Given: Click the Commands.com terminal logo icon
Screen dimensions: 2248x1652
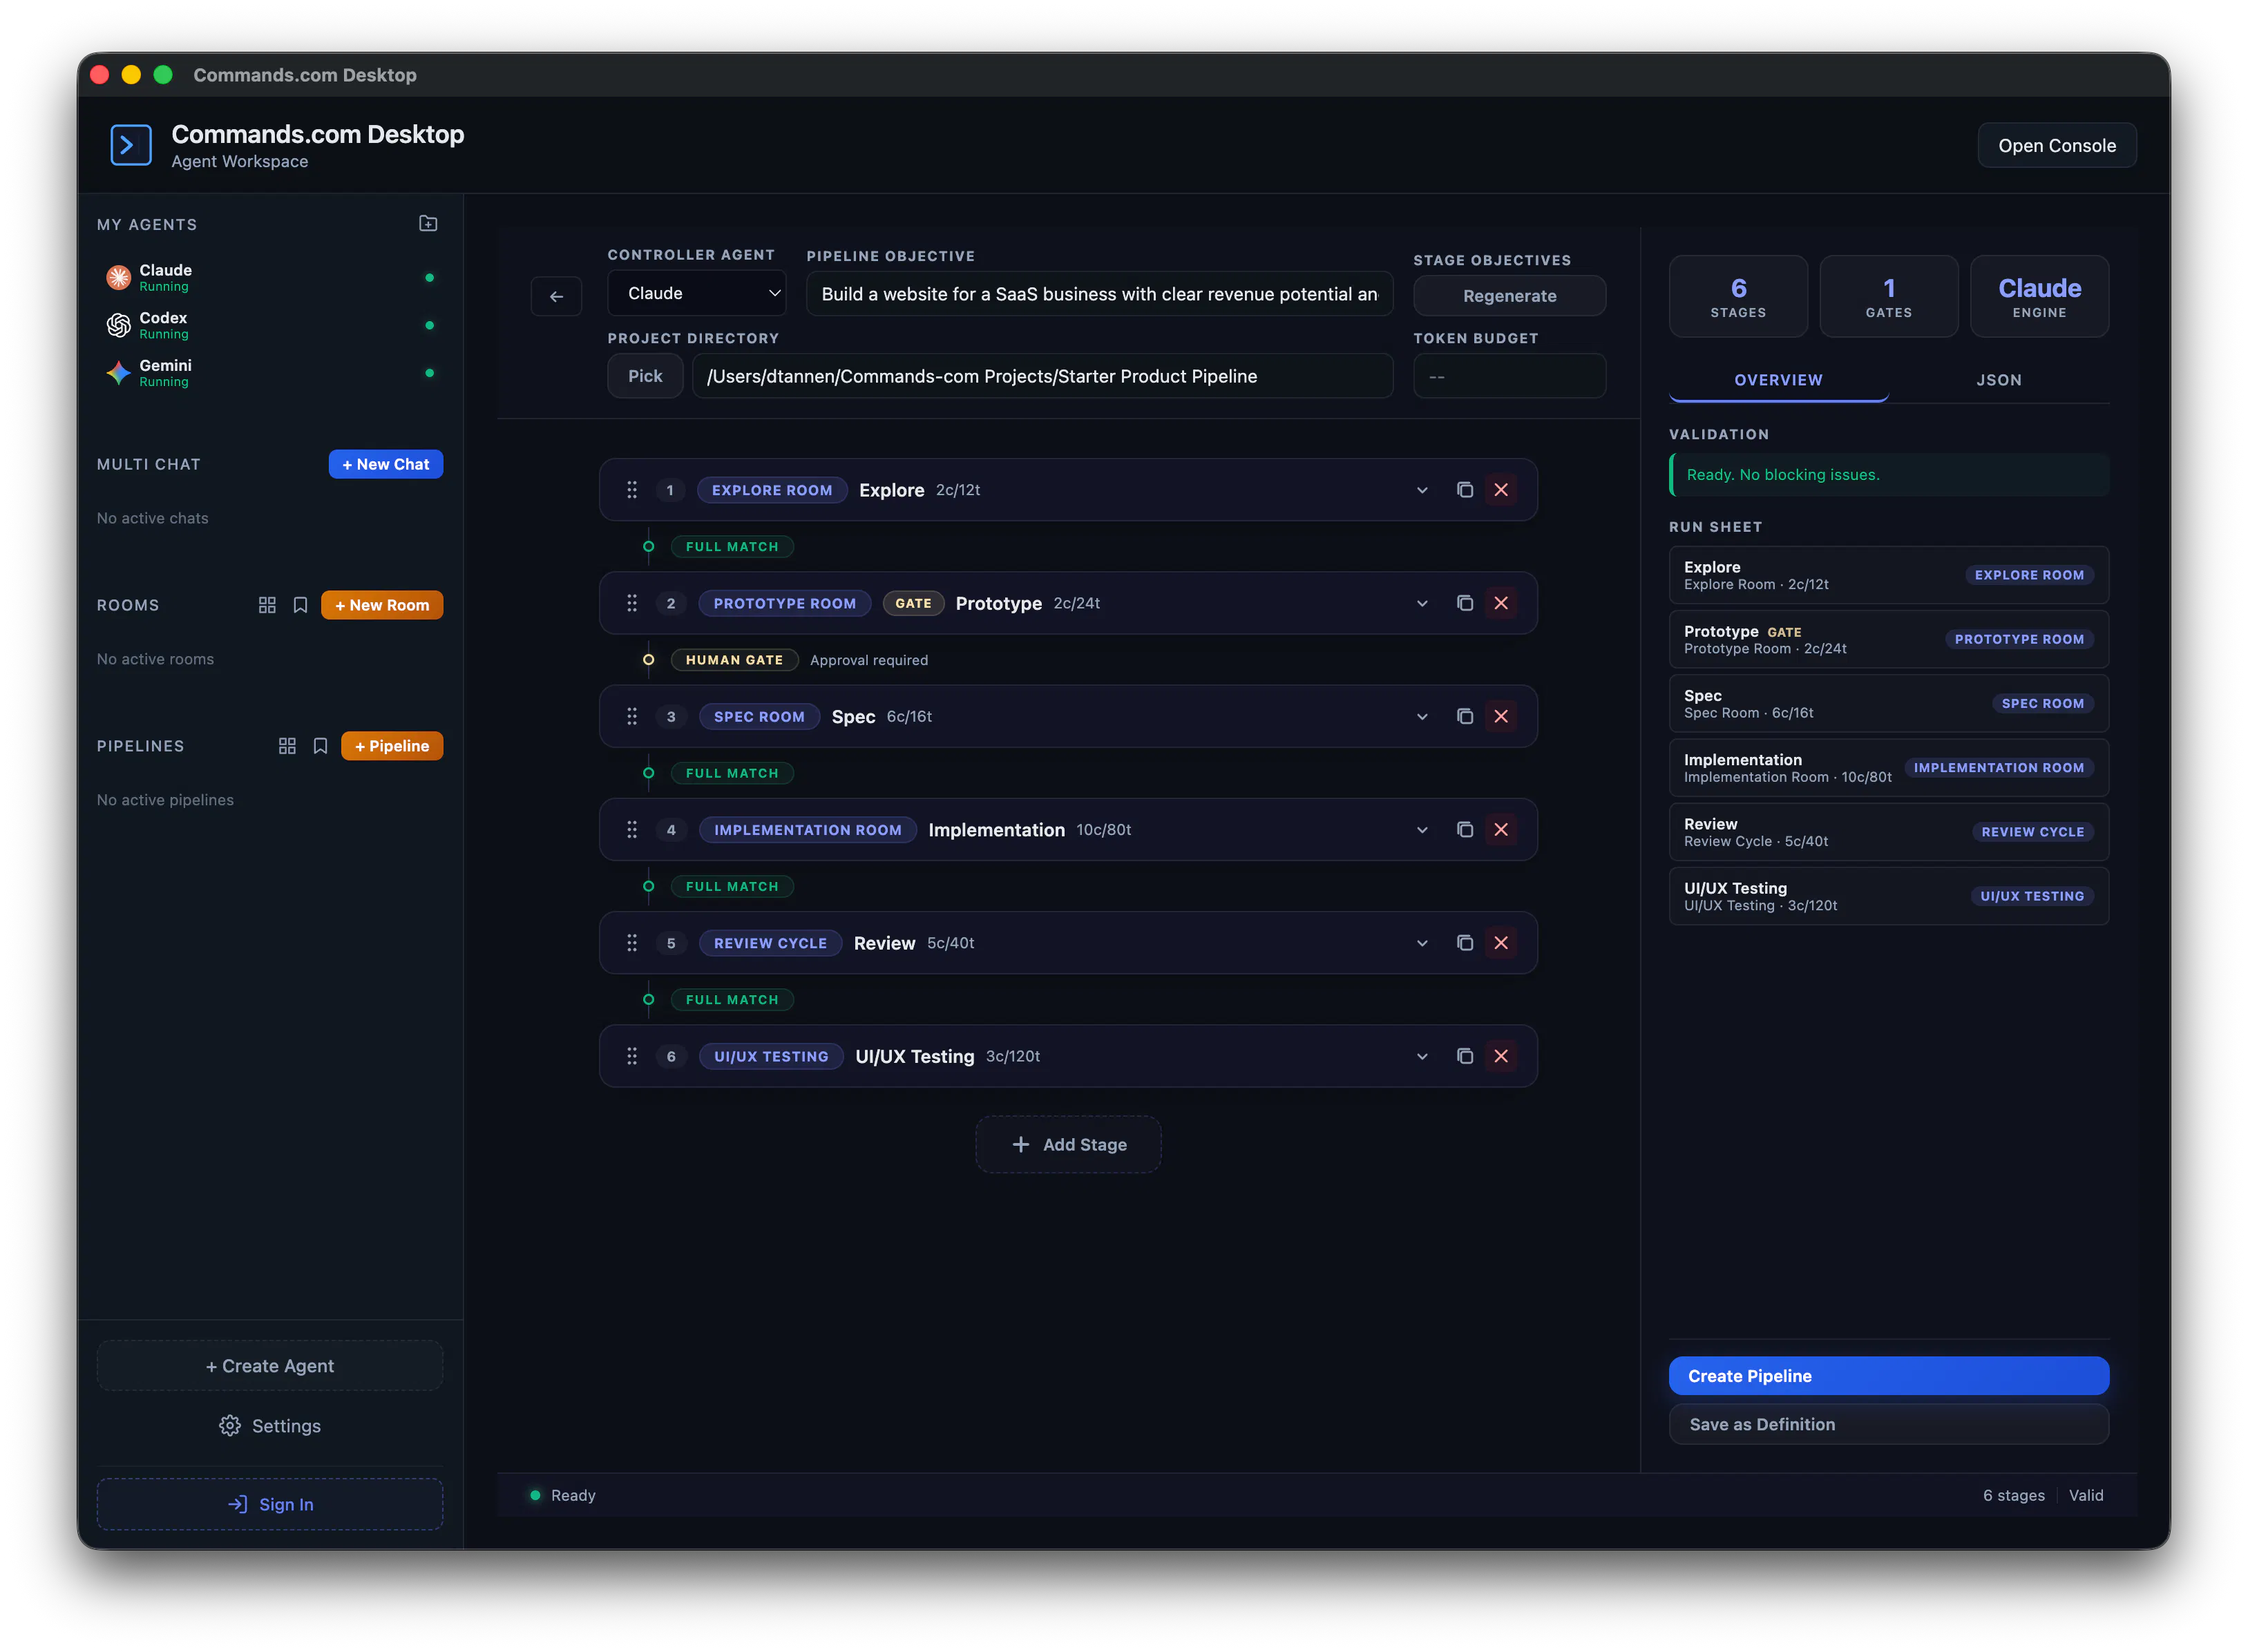Looking at the screenshot, I should tap(131, 145).
